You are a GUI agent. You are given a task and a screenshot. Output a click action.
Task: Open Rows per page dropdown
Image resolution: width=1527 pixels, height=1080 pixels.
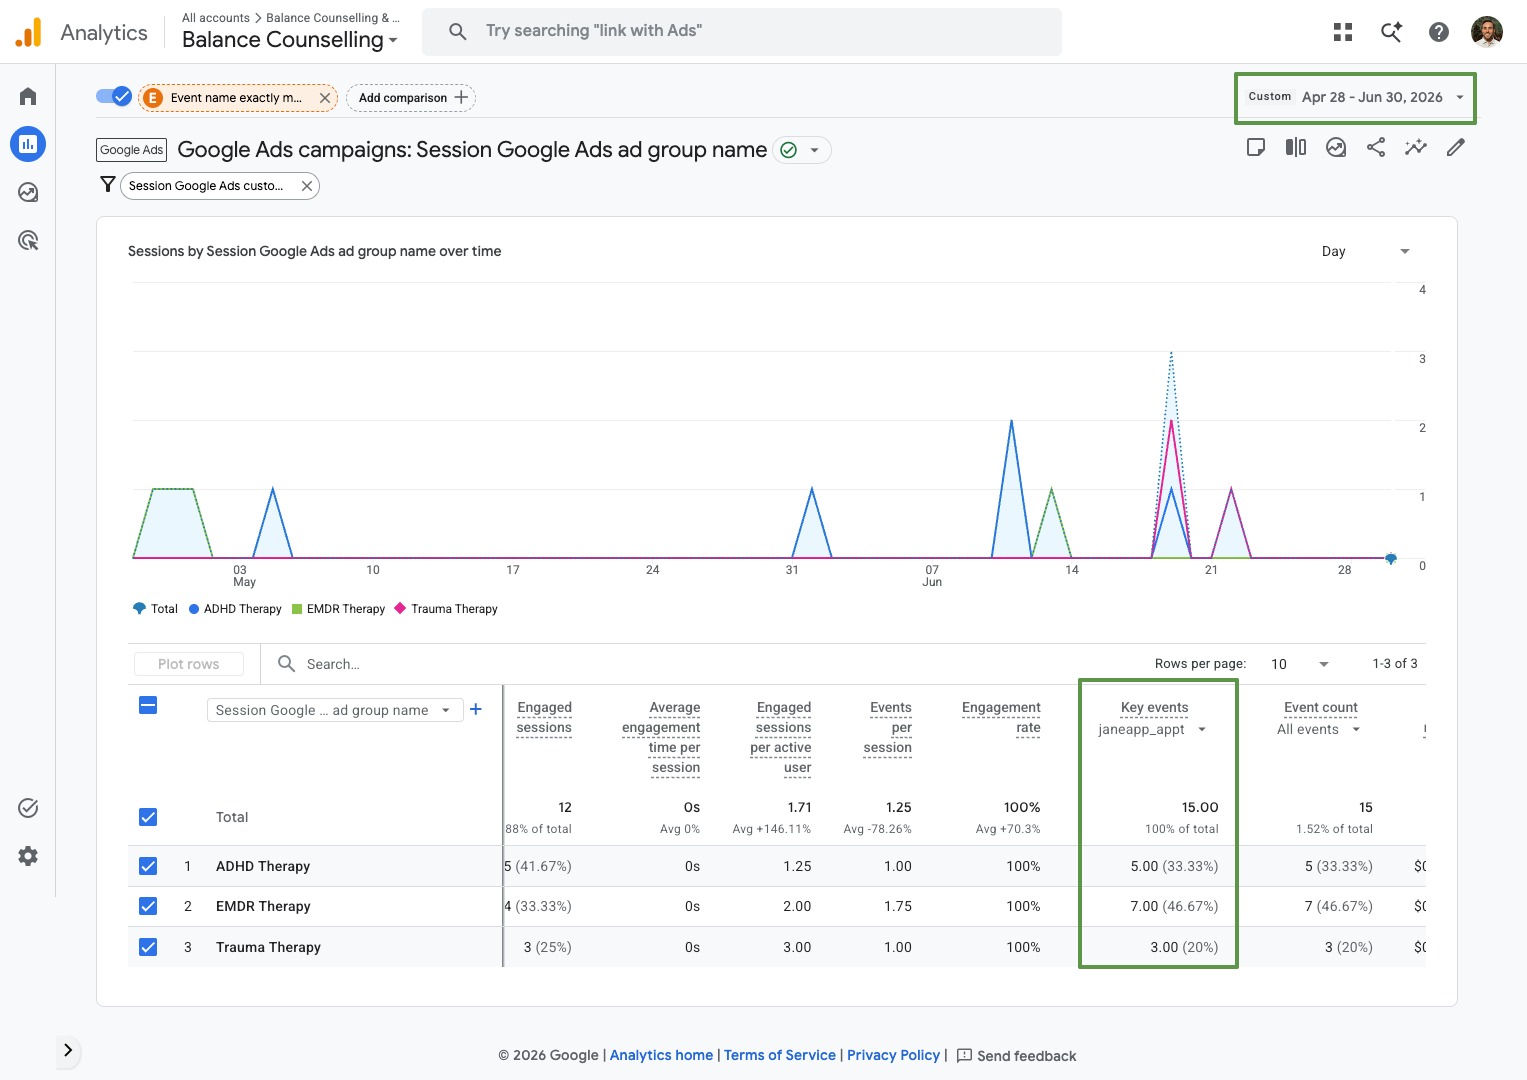[1299, 664]
